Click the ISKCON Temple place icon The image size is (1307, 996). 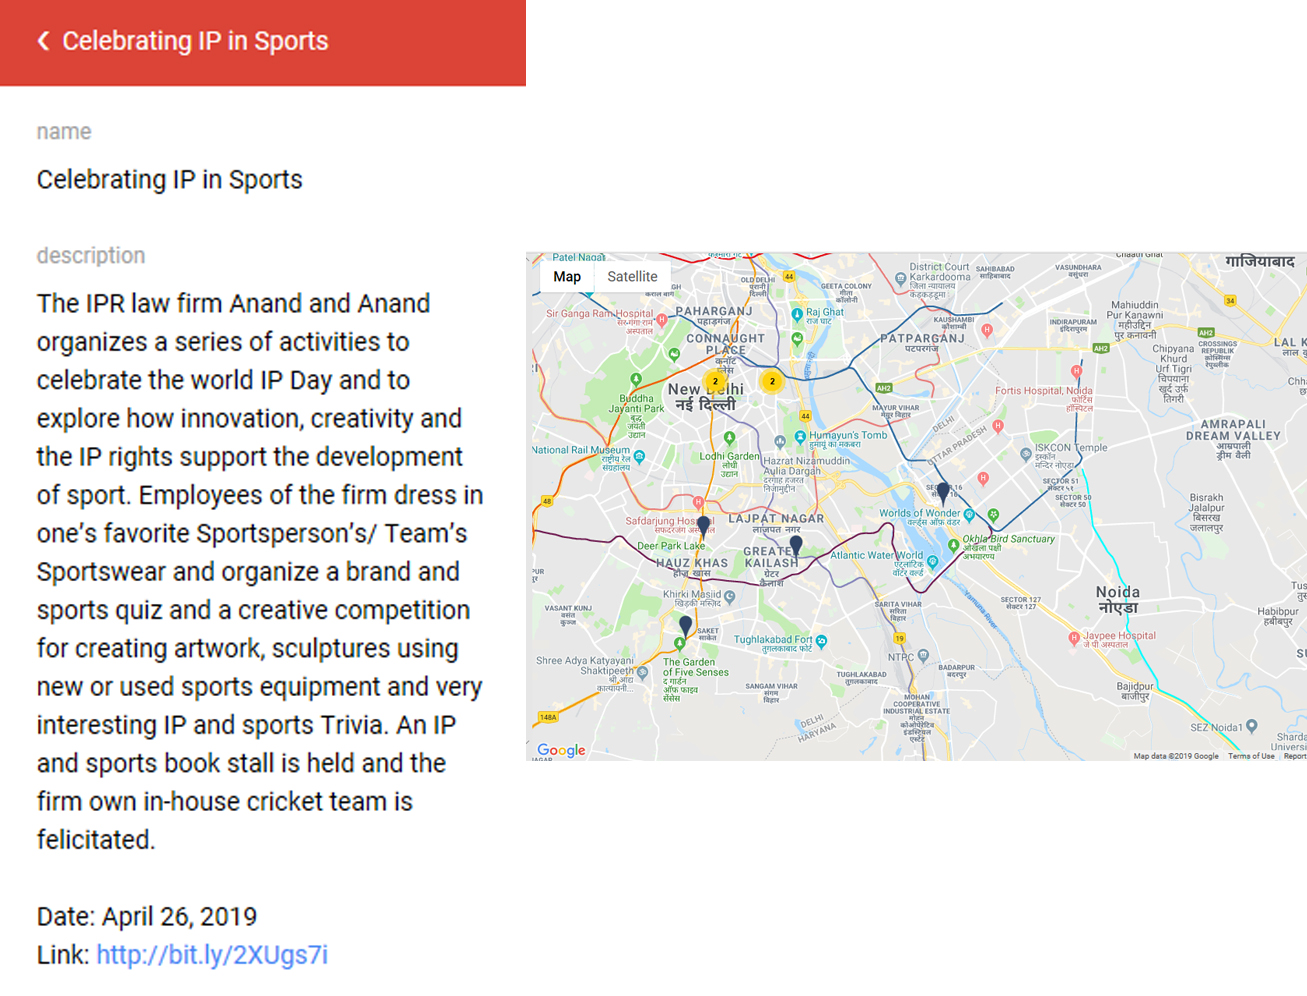coord(1026,454)
